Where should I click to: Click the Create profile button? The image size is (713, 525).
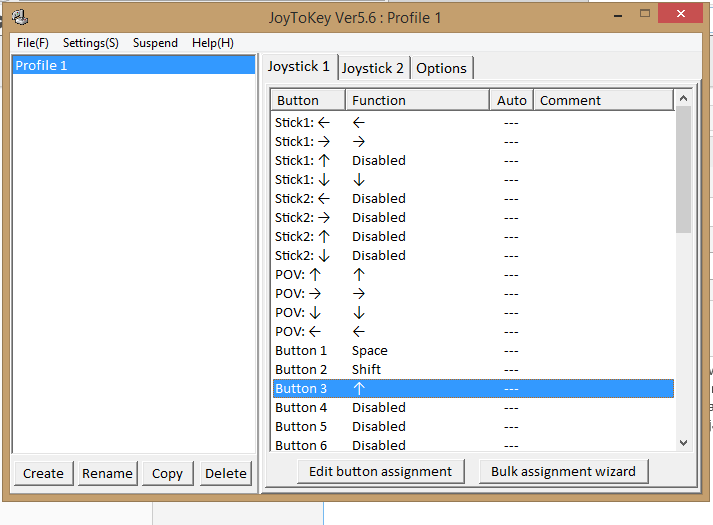coord(43,474)
